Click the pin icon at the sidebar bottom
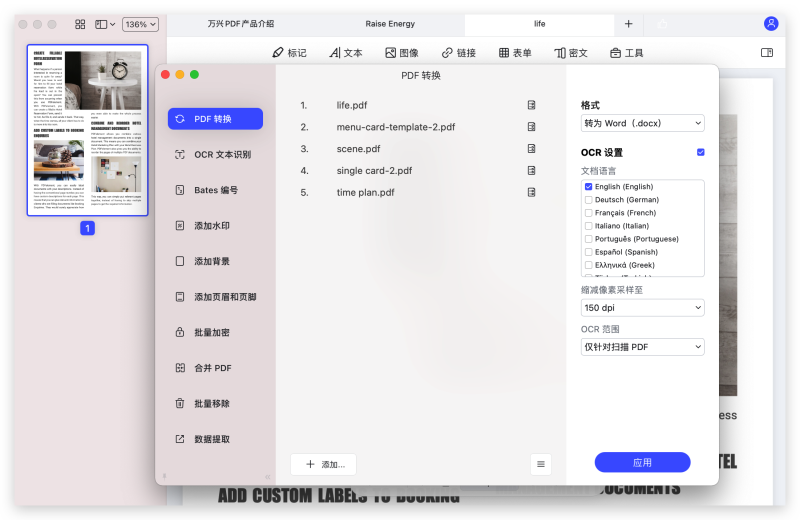 pyautogui.click(x=164, y=477)
